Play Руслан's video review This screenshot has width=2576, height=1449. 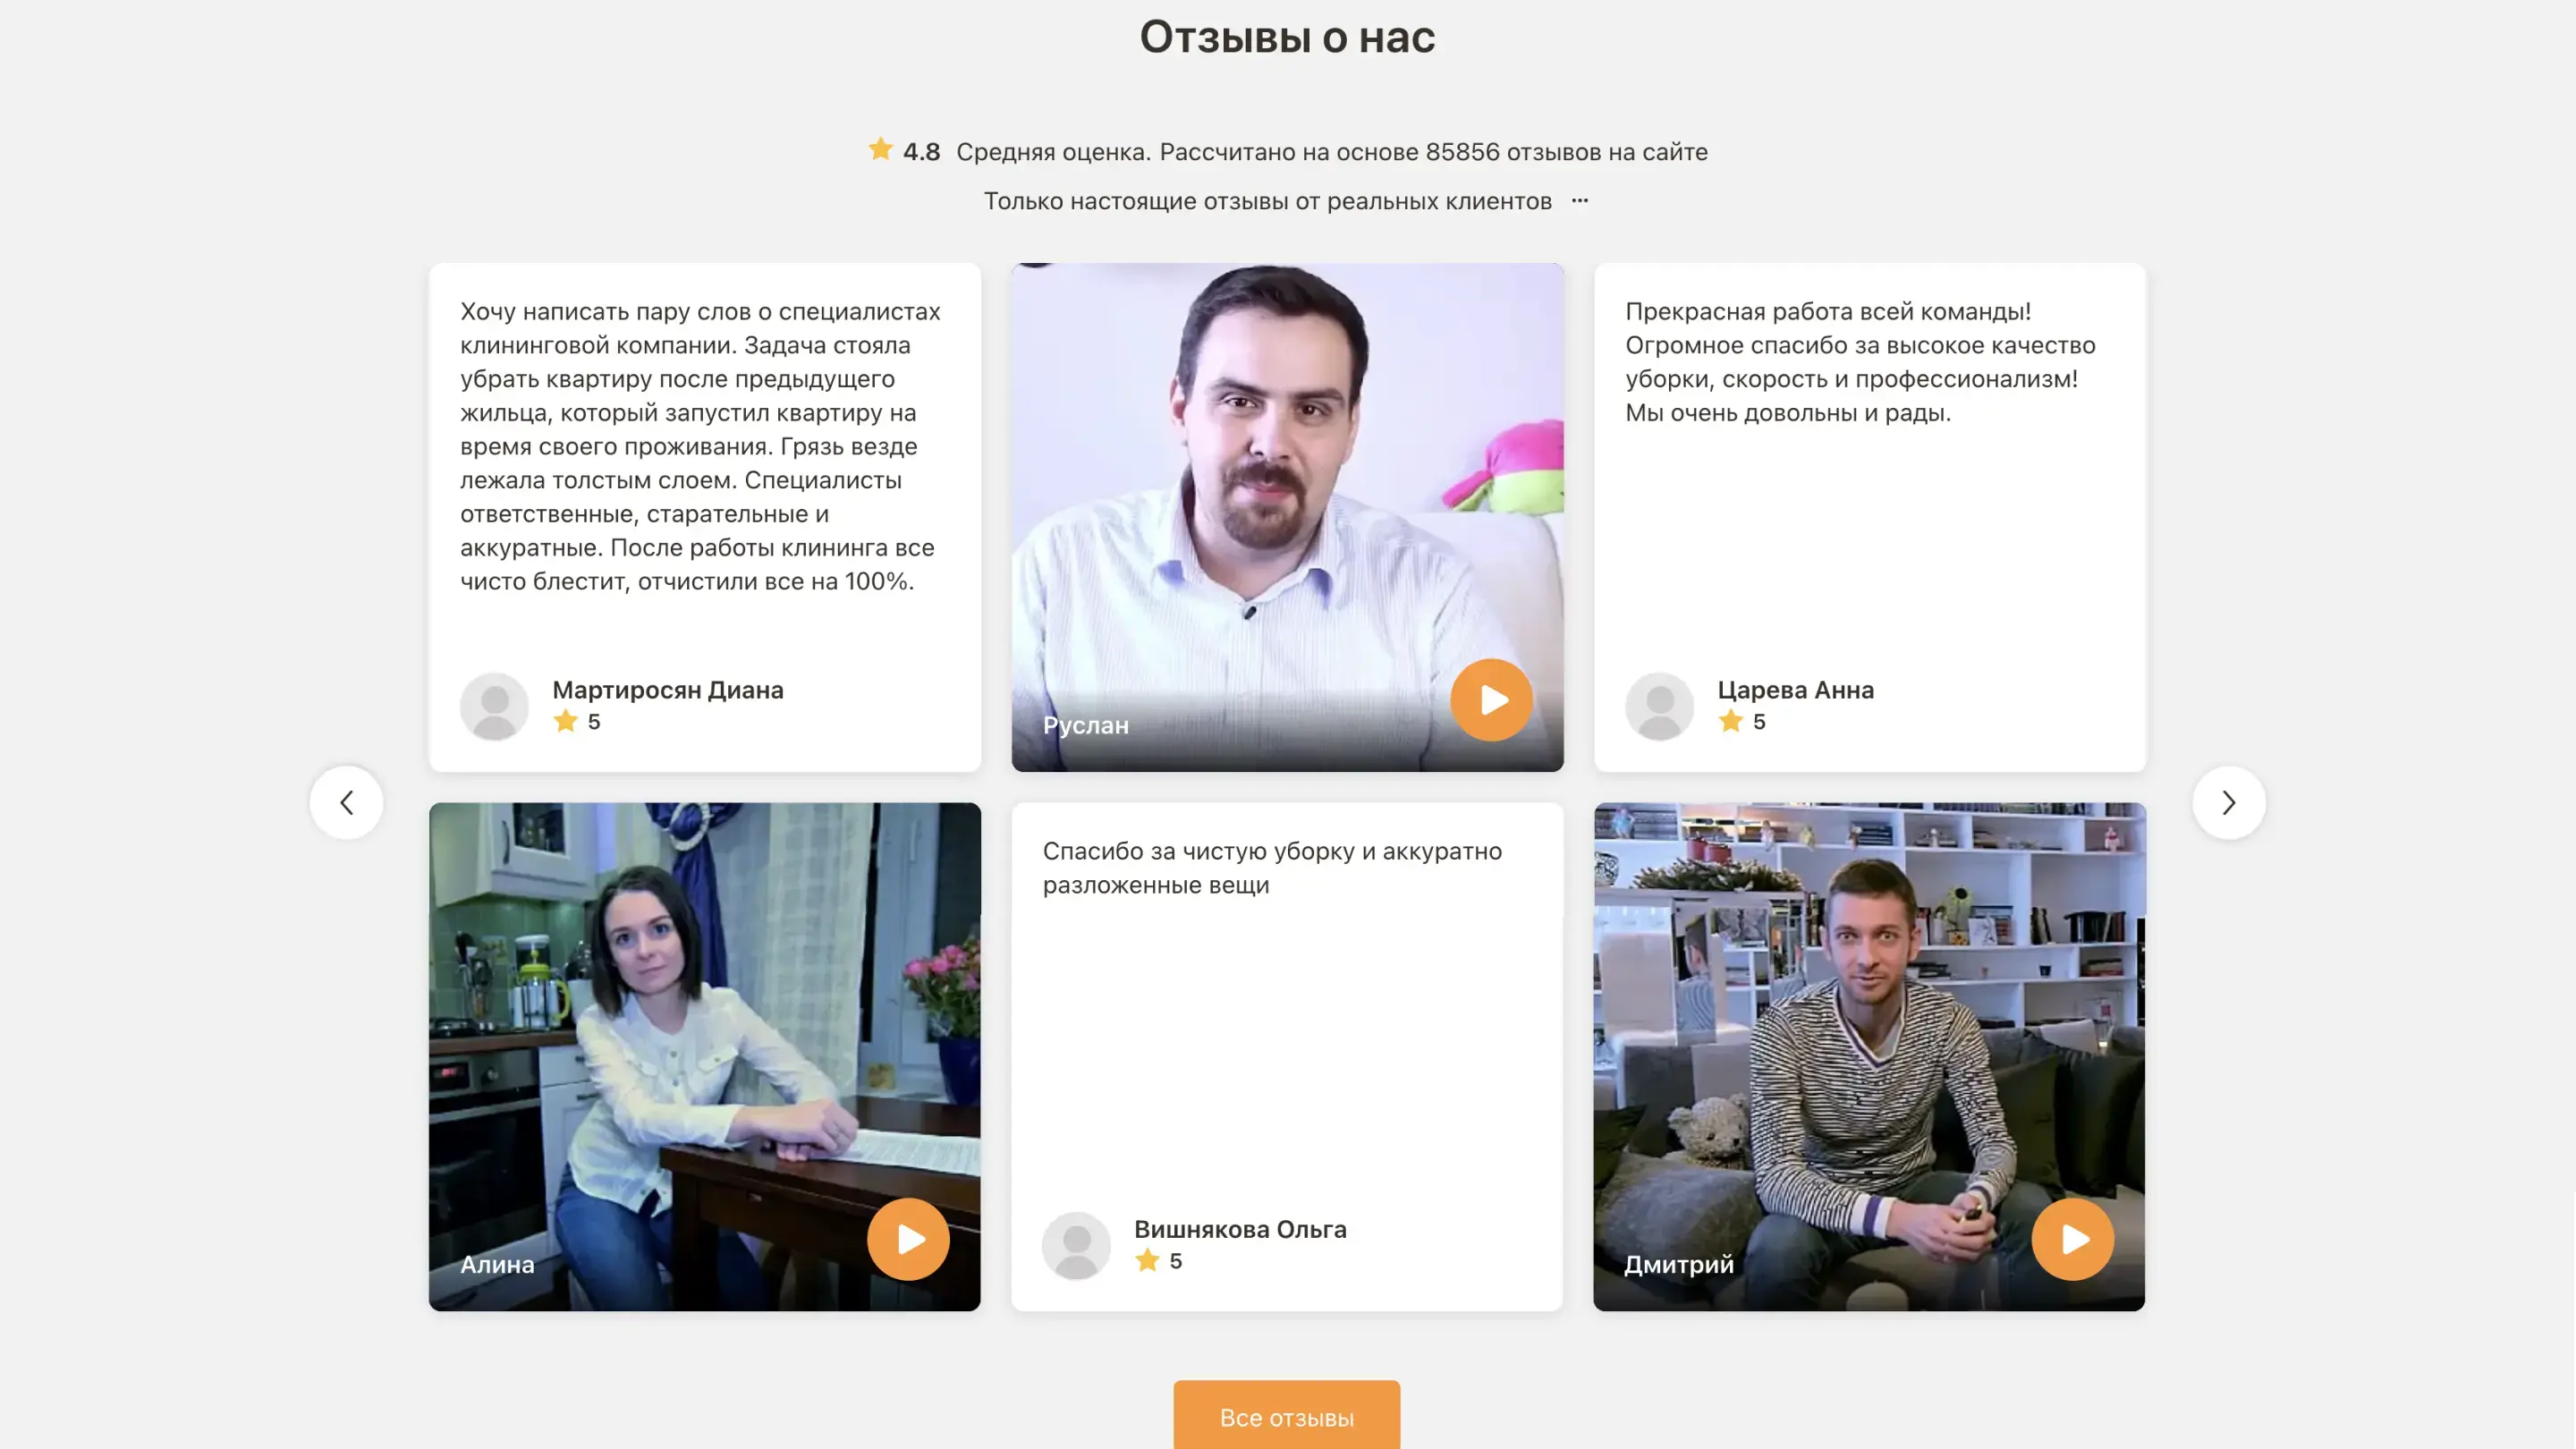(1491, 700)
